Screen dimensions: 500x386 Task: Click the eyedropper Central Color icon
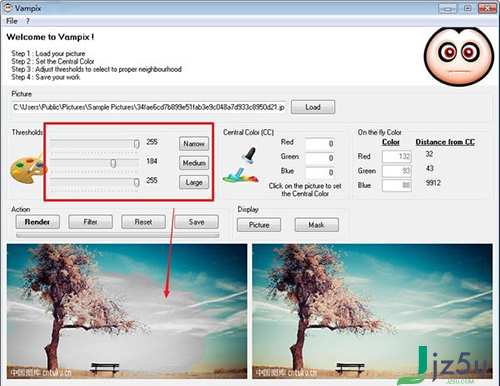click(241, 166)
